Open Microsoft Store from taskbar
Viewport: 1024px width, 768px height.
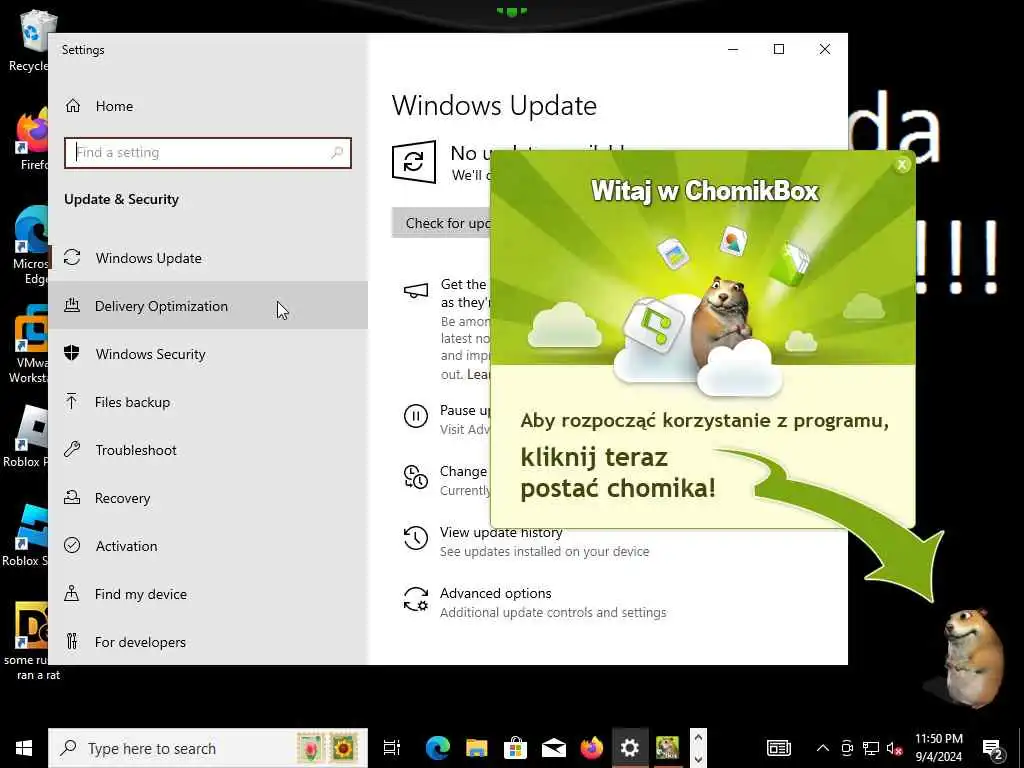point(515,748)
